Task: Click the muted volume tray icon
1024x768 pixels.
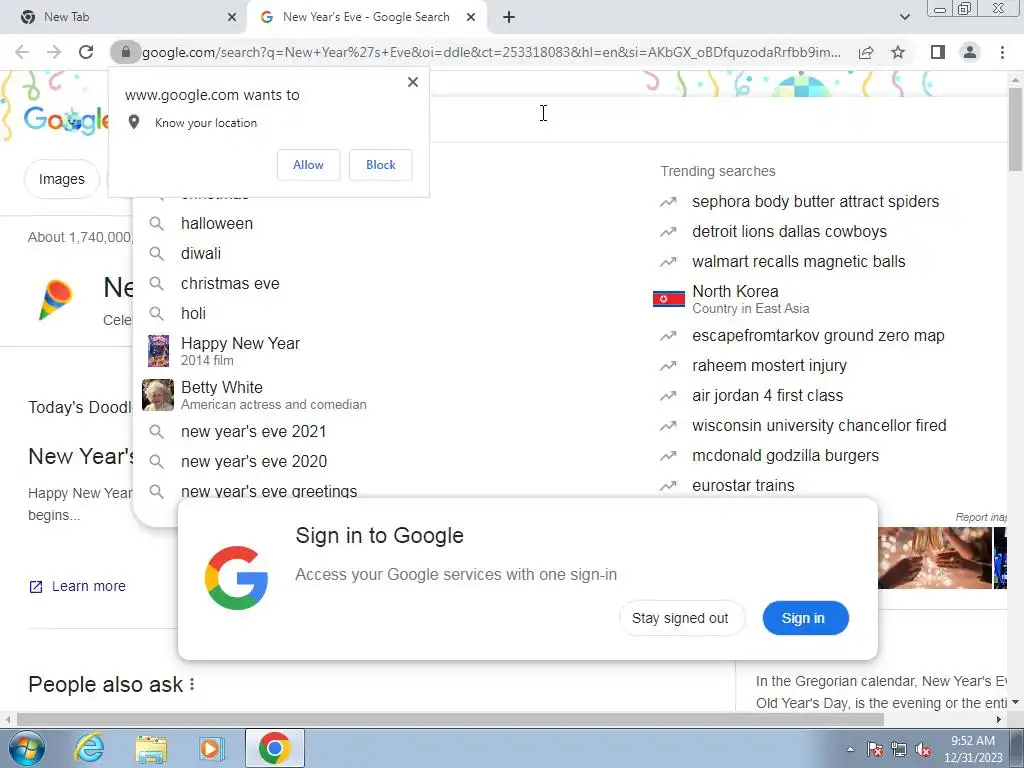Action: coord(923,750)
